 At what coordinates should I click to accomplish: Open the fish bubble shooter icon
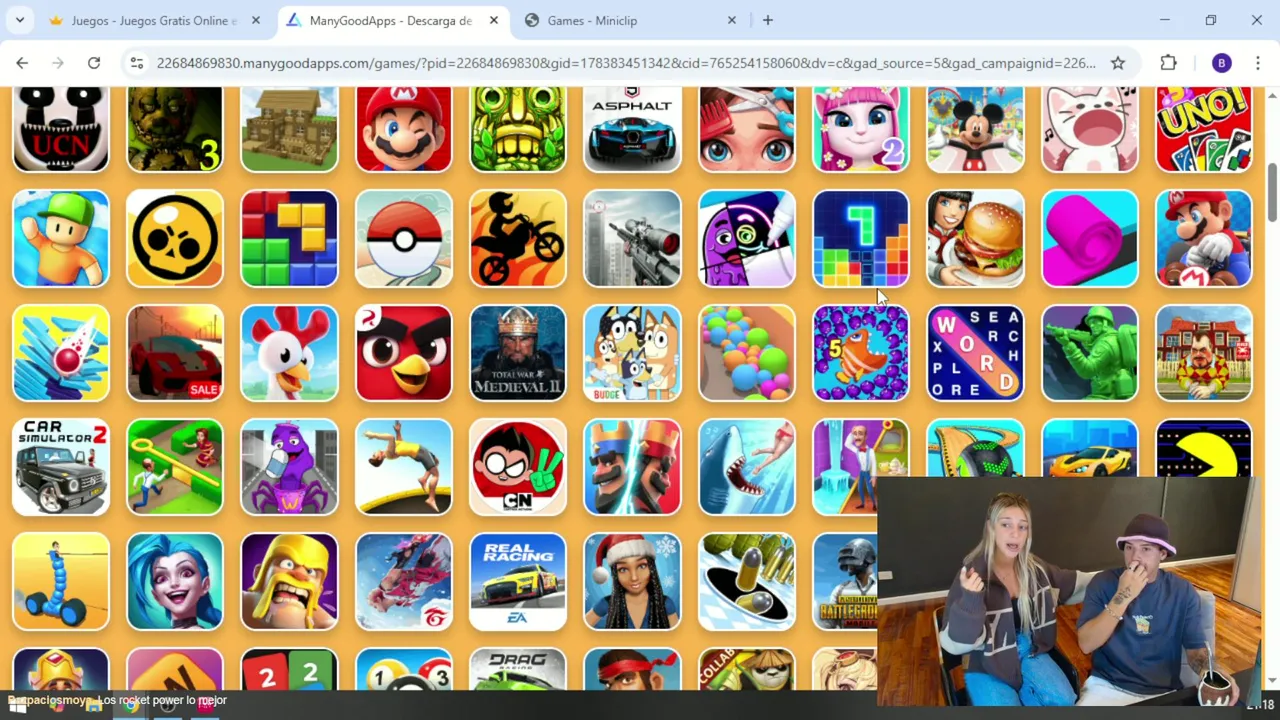point(861,353)
